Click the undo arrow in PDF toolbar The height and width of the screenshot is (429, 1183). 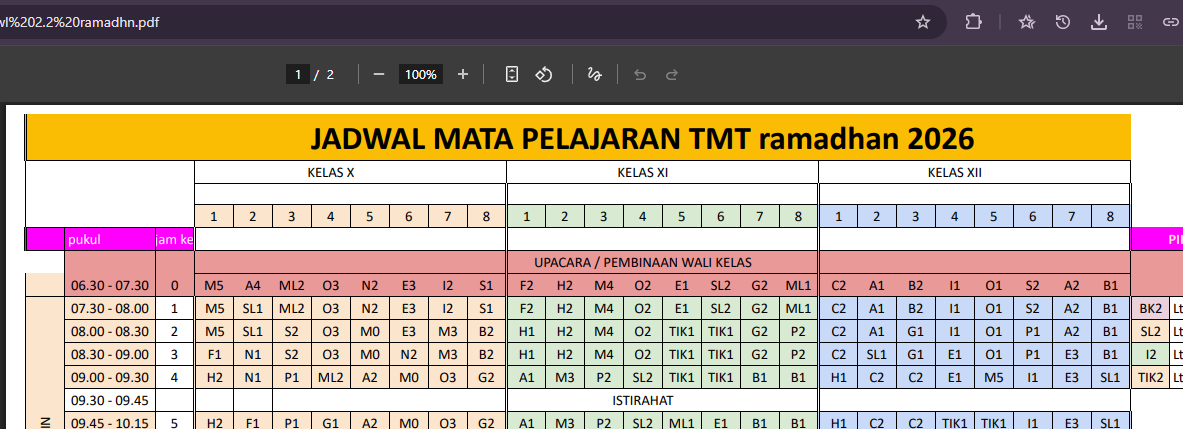[x=640, y=74]
